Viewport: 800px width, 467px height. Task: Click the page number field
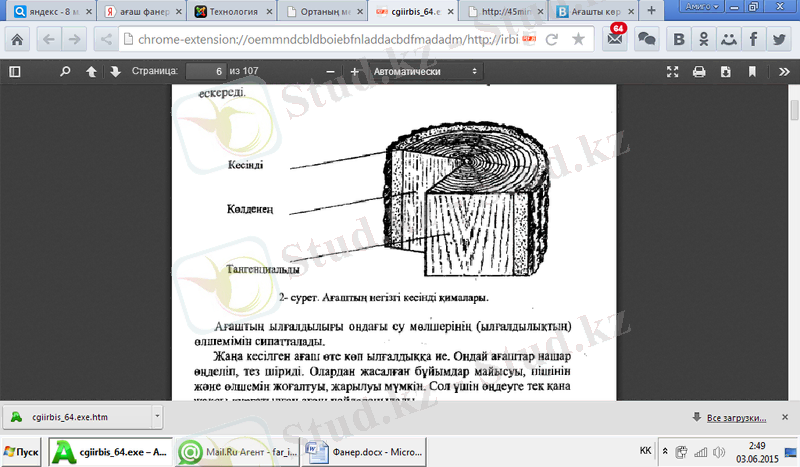click(205, 72)
